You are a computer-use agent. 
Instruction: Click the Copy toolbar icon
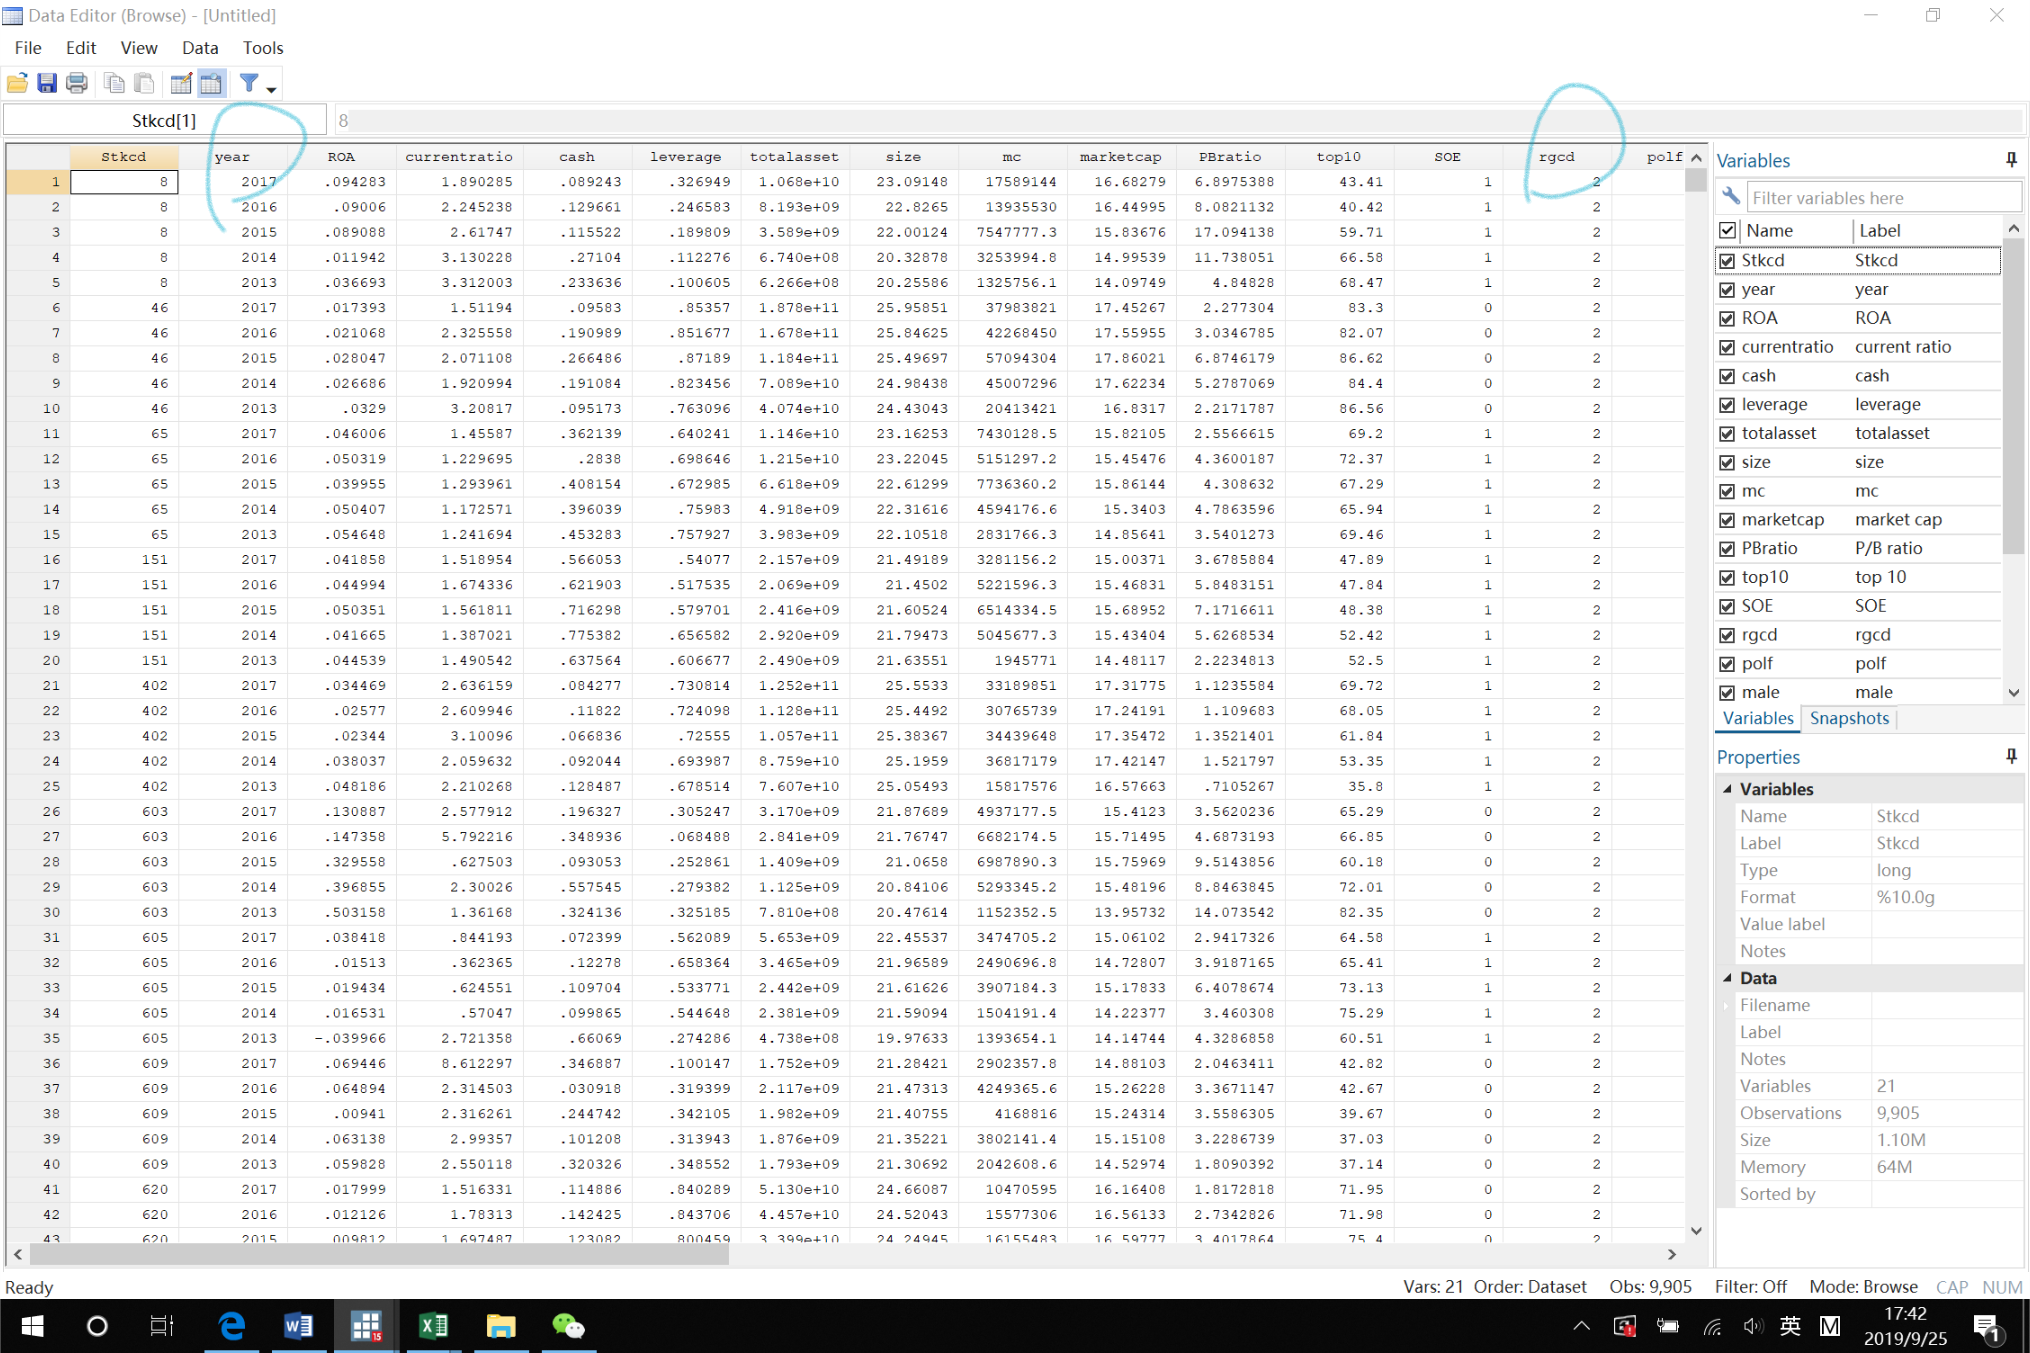point(114,84)
